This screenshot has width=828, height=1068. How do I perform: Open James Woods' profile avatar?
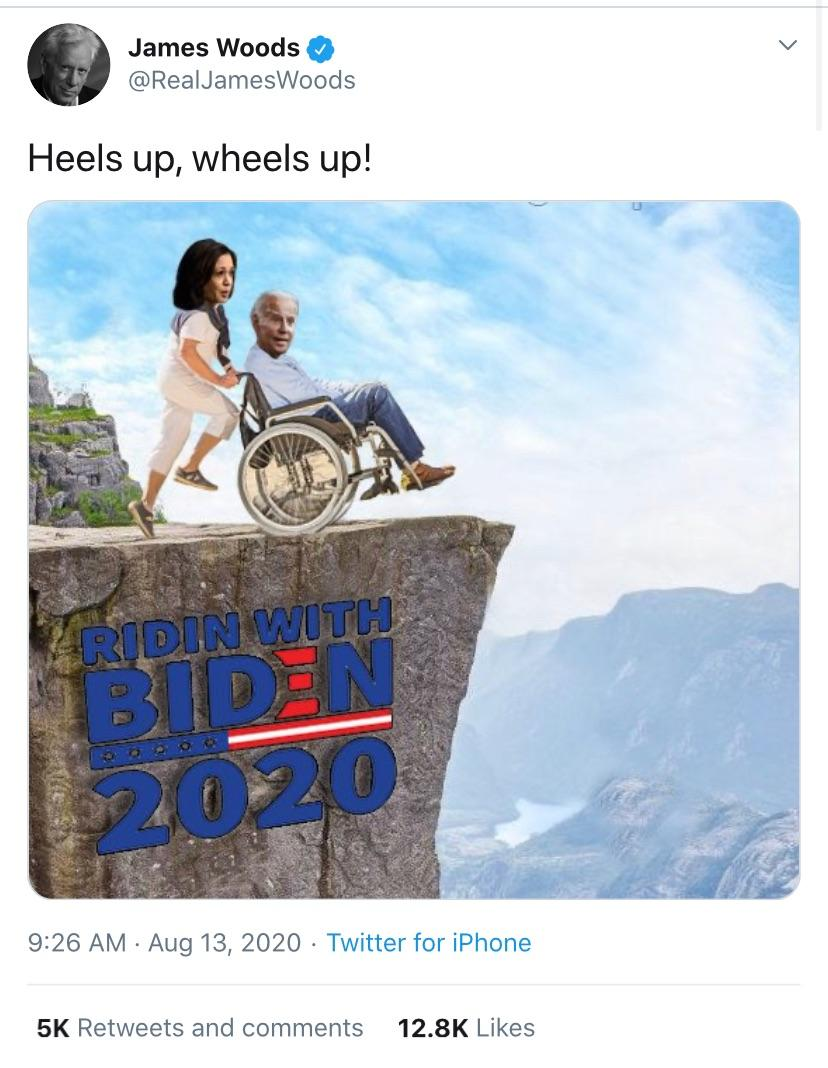[x=69, y=64]
